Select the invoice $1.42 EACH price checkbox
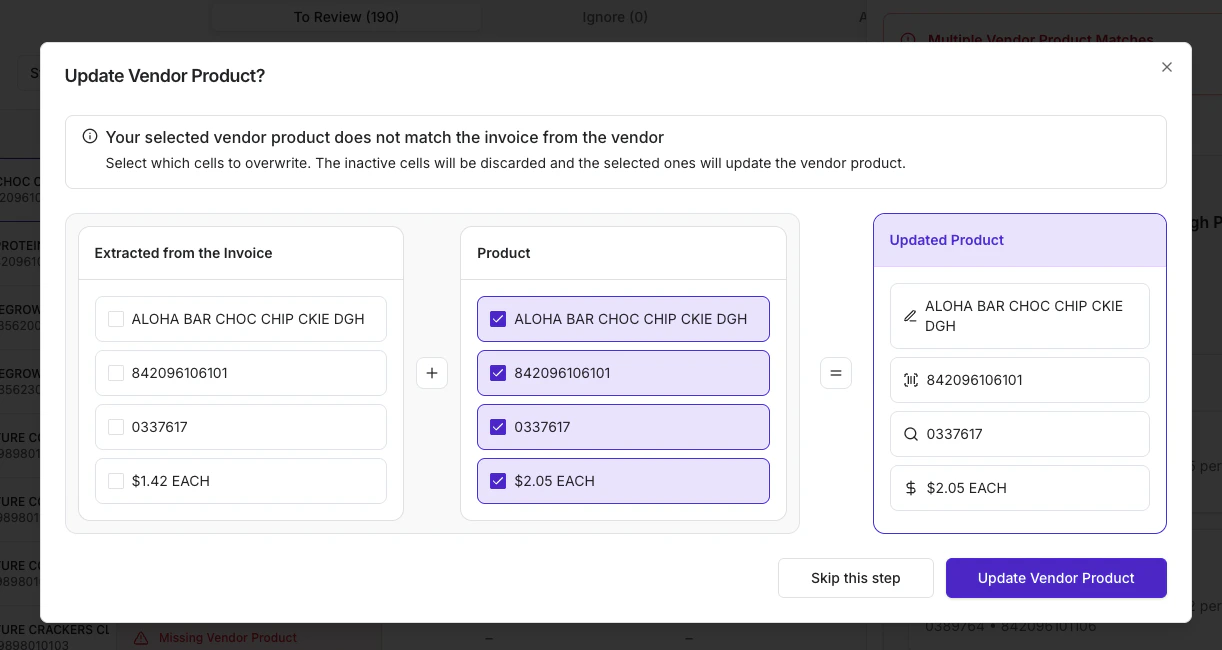Image resolution: width=1222 pixels, height=650 pixels. point(116,481)
